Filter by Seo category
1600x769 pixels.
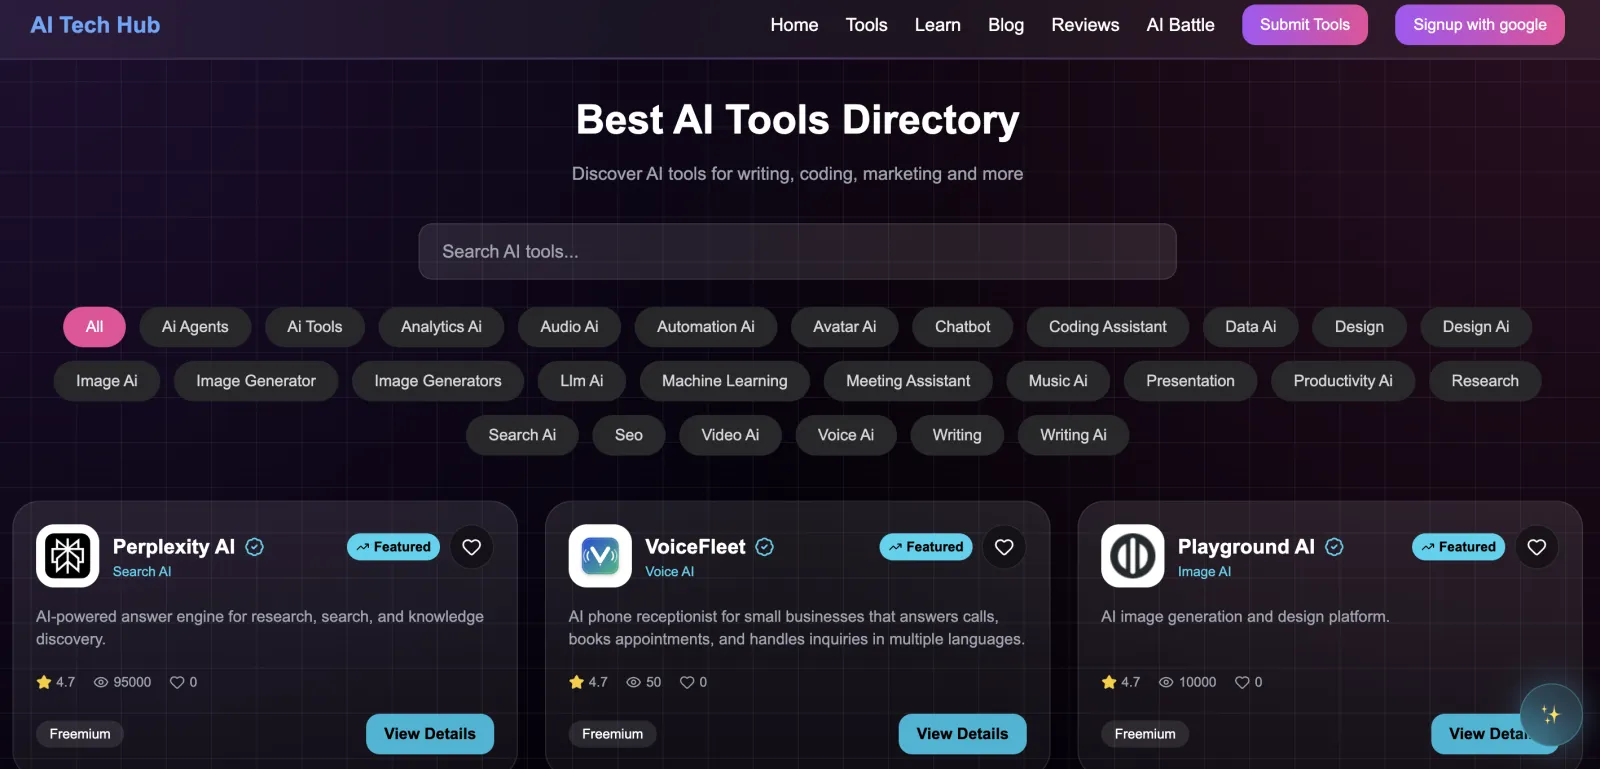pos(629,435)
